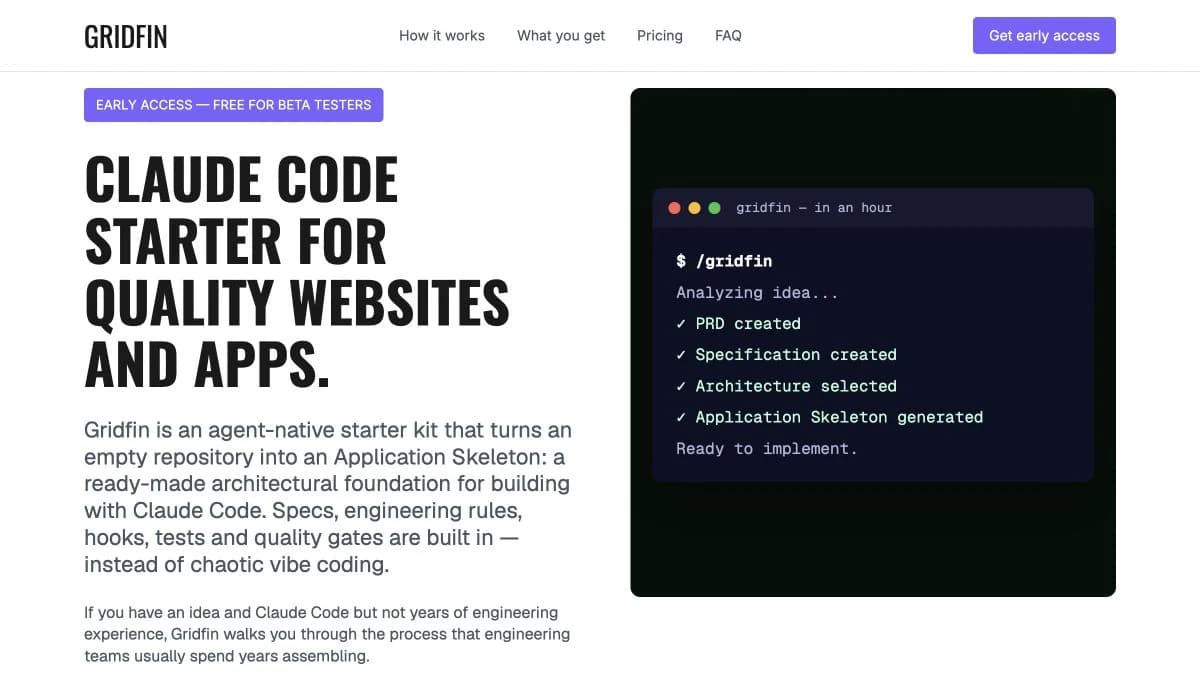
Task: Click the 'If you have an idea' paragraph
Action: [x=327, y=634]
